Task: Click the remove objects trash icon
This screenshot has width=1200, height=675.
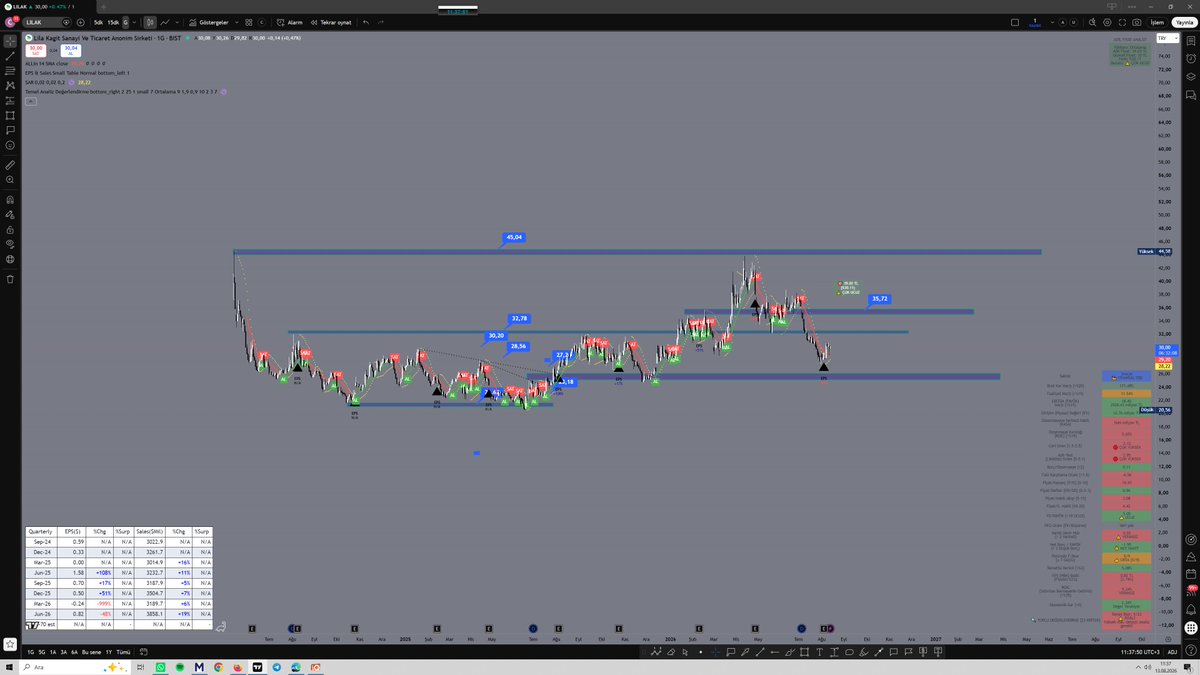Action: [x=10, y=279]
